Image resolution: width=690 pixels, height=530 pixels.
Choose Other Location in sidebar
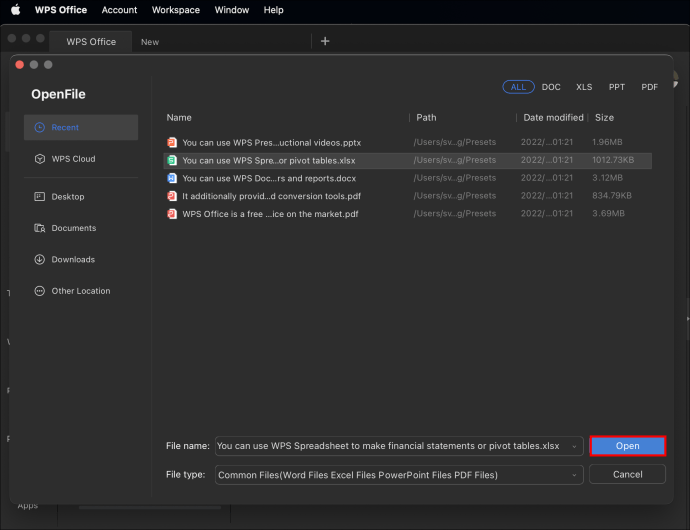point(81,291)
